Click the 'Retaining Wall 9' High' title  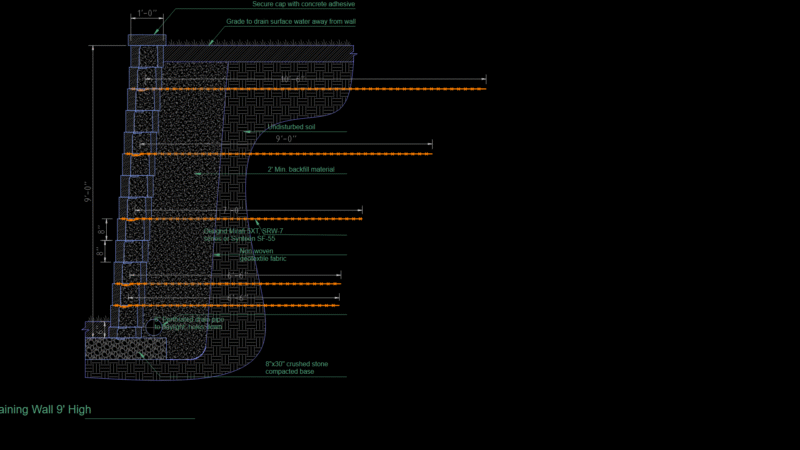click(x=45, y=410)
